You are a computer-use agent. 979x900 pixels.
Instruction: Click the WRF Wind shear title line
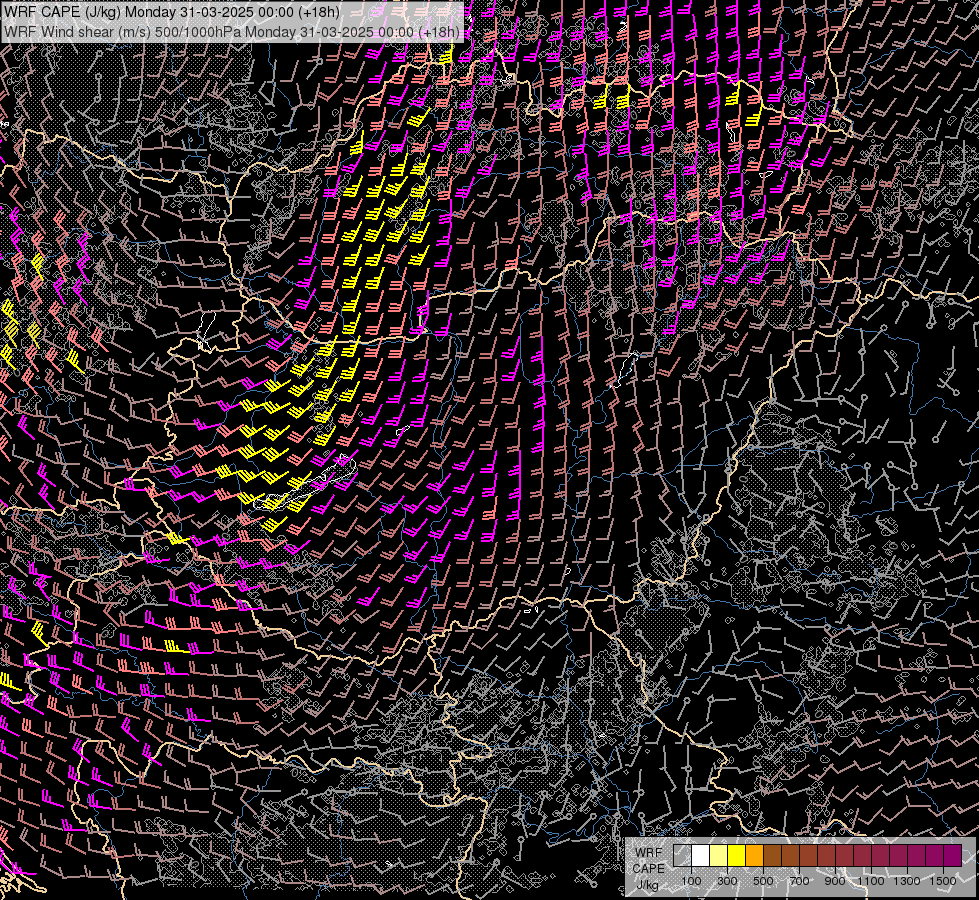(x=232, y=32)
